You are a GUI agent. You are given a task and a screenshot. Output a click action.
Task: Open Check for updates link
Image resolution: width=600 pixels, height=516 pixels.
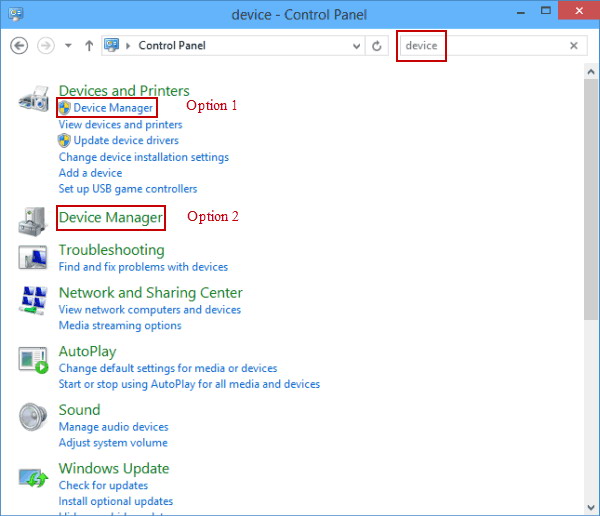pos(103,485)
